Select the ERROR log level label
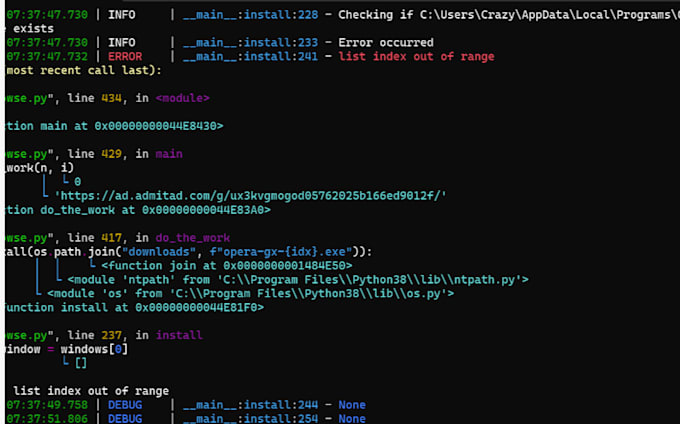Image resolution: width=680 pixels, height=424 pixels. (x=125, y=56)
